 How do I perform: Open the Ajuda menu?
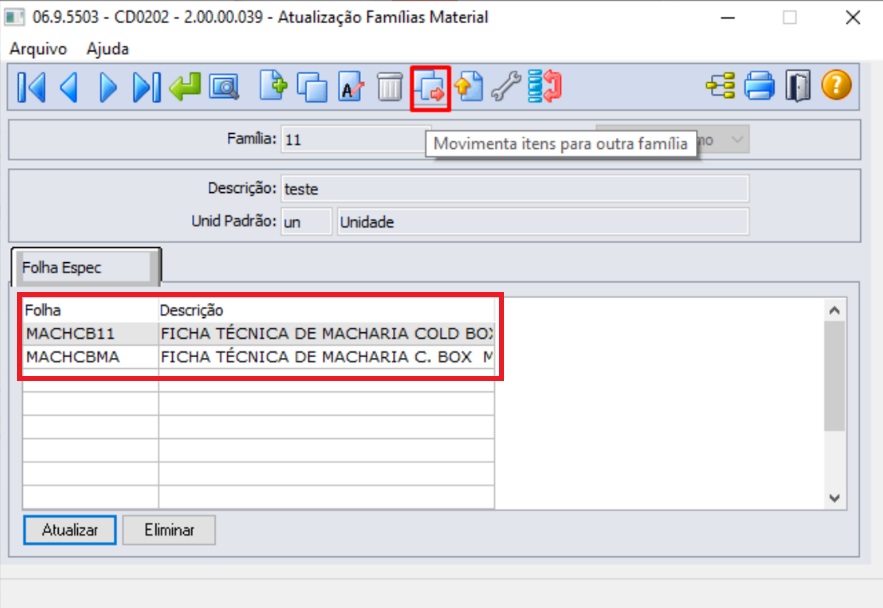point(108,49)
